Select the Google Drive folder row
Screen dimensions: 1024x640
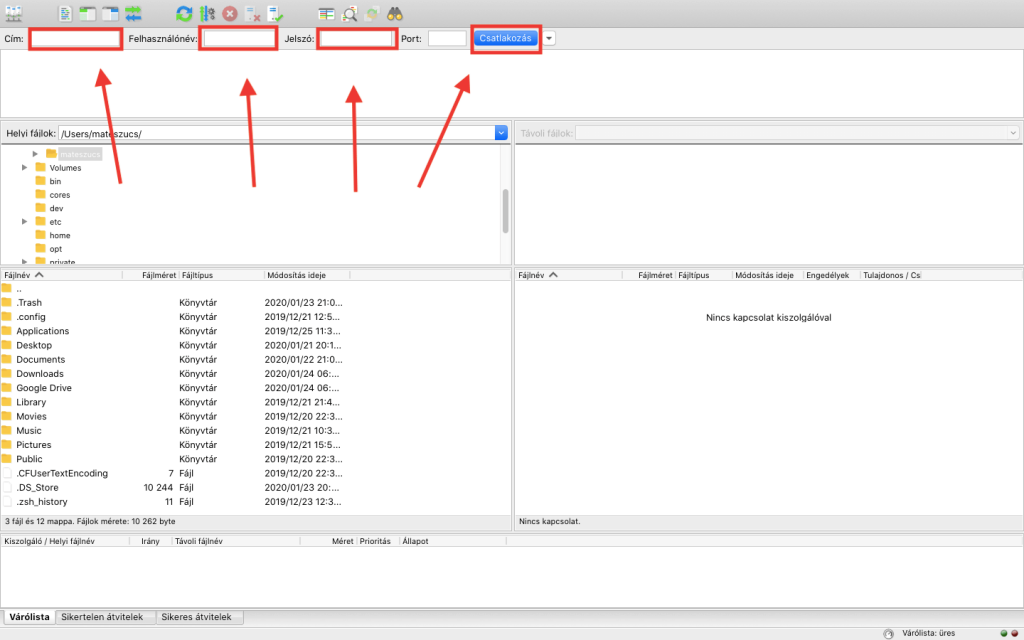pyautogui.click(x=256, y=388)
